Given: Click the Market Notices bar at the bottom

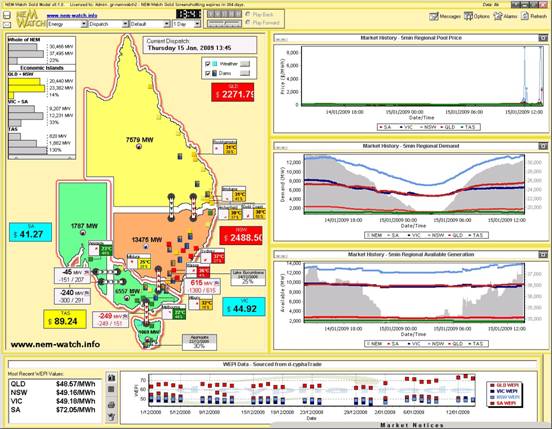Looking at the screenshot, I should click(412, 425).
